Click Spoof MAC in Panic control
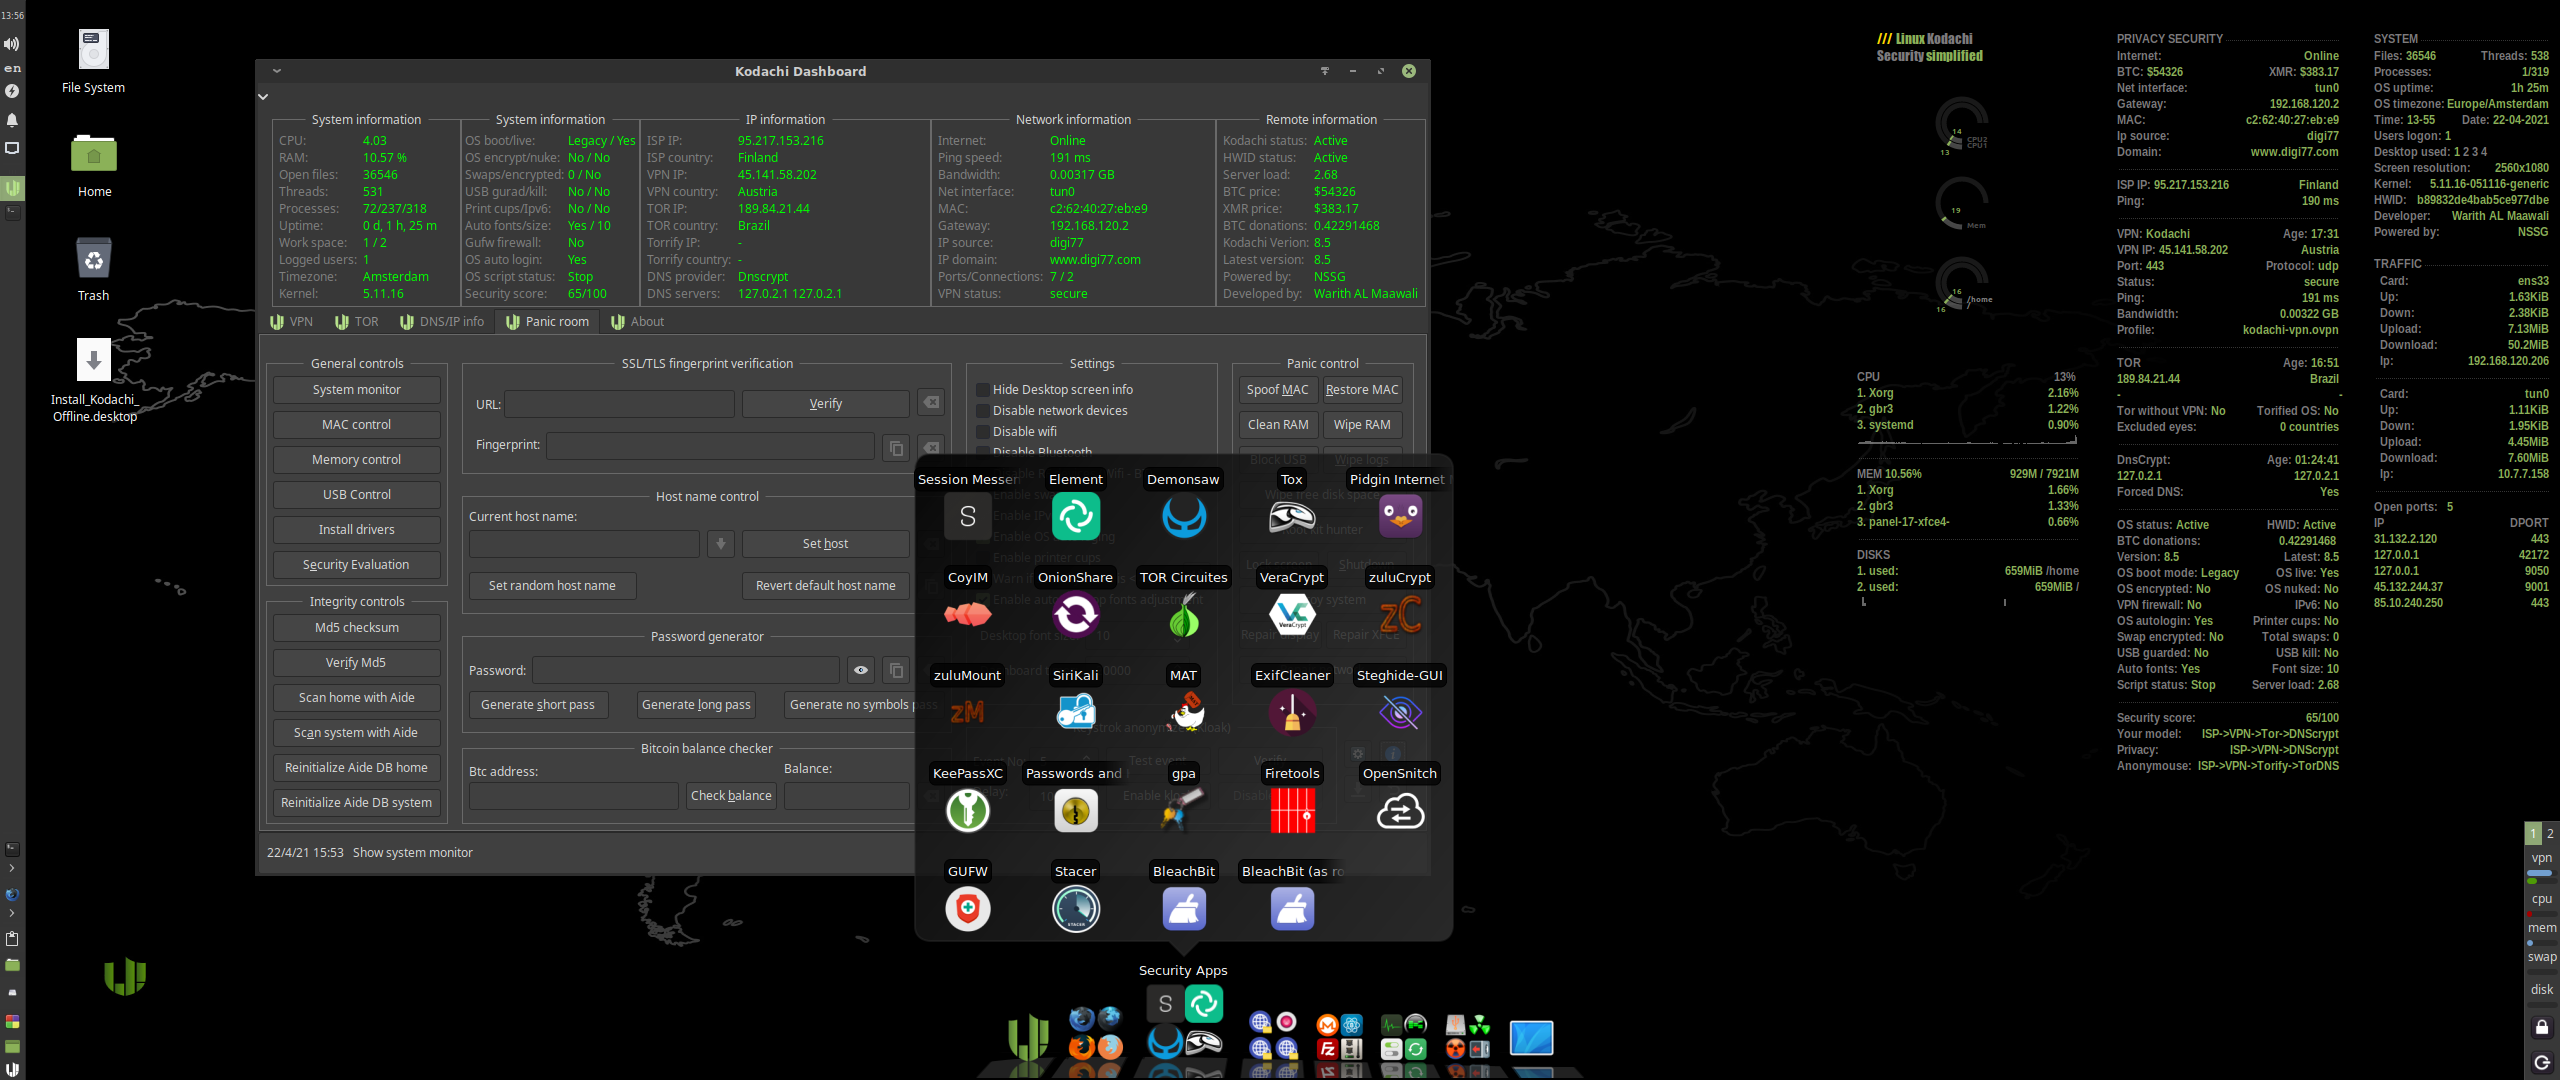Screen dimensions: 2560x1080 click(1277, 390)
